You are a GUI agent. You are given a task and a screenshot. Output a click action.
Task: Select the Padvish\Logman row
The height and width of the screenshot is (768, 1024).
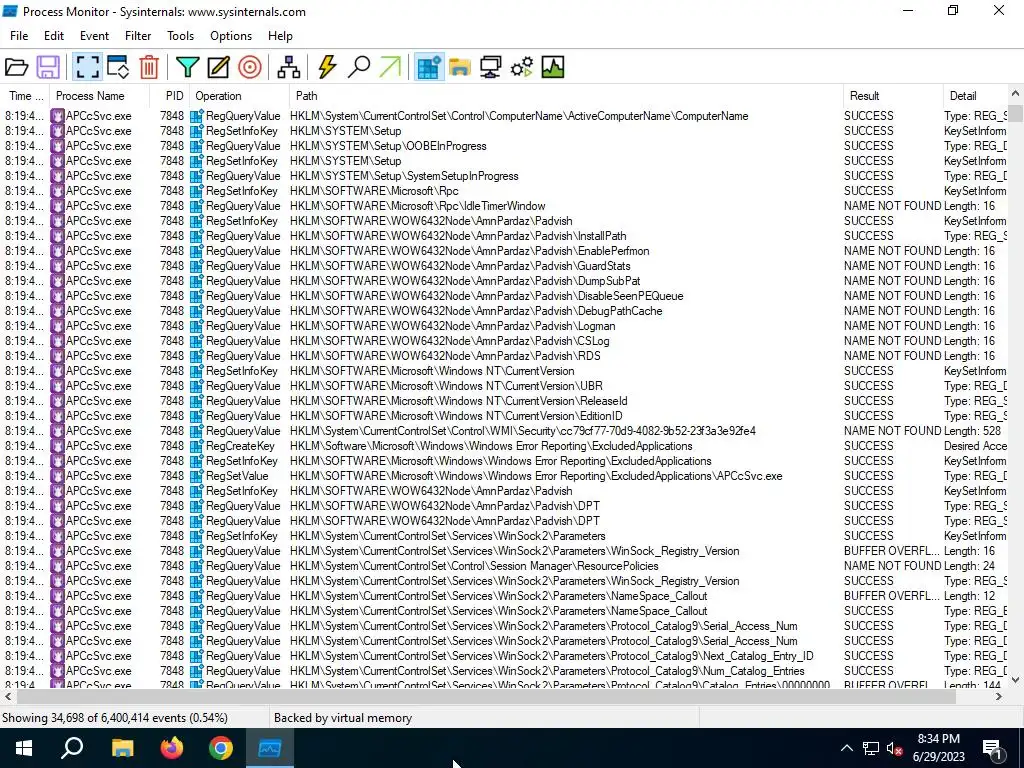453,326
